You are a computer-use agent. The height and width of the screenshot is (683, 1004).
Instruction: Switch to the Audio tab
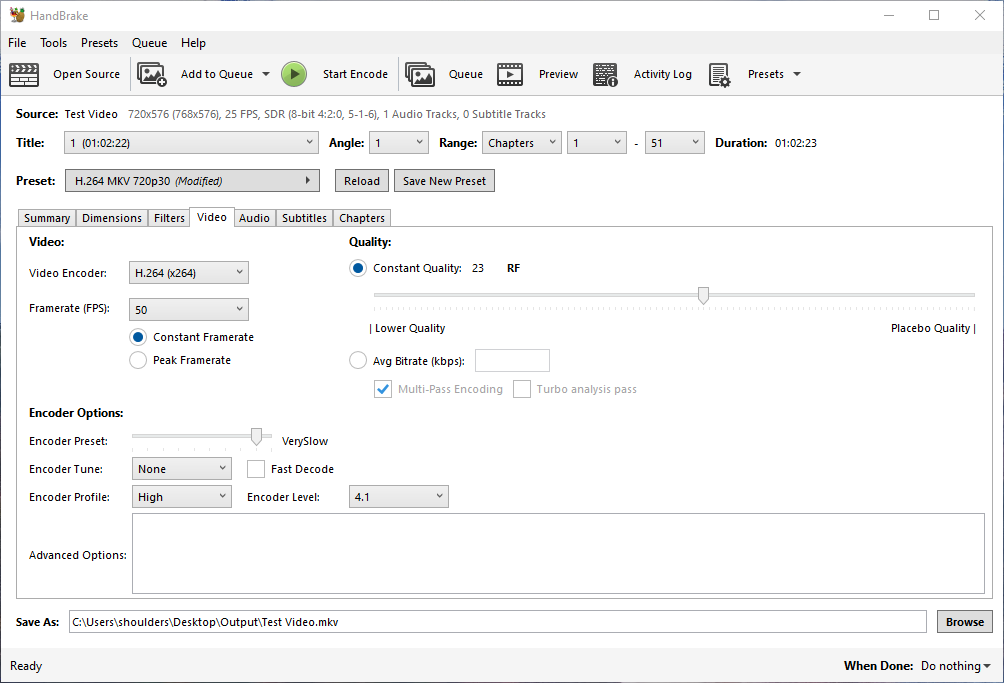tap(254, 218)
